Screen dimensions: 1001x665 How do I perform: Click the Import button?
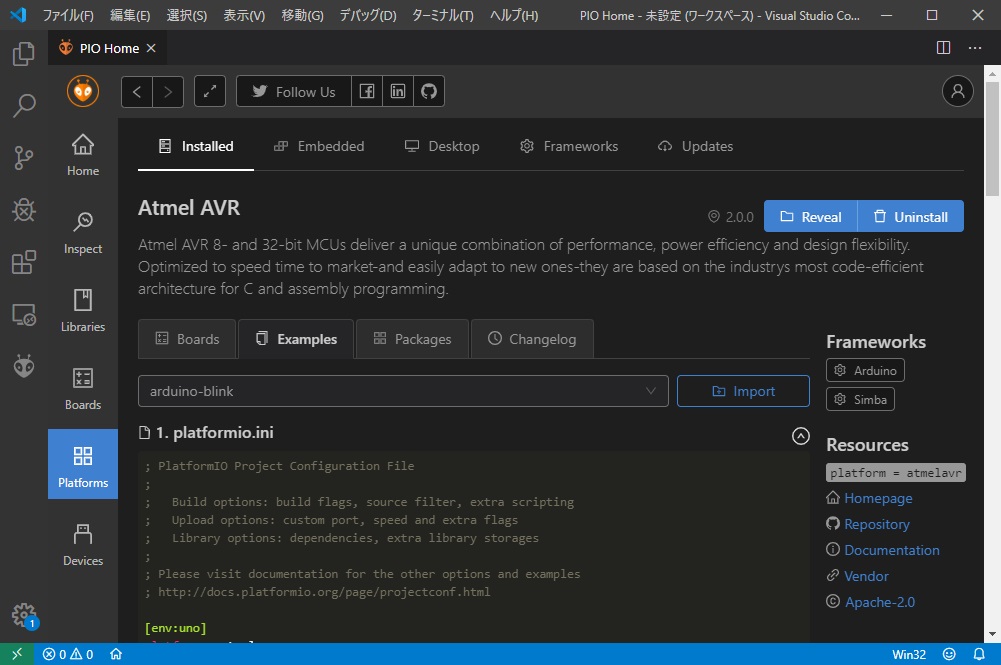743,391
